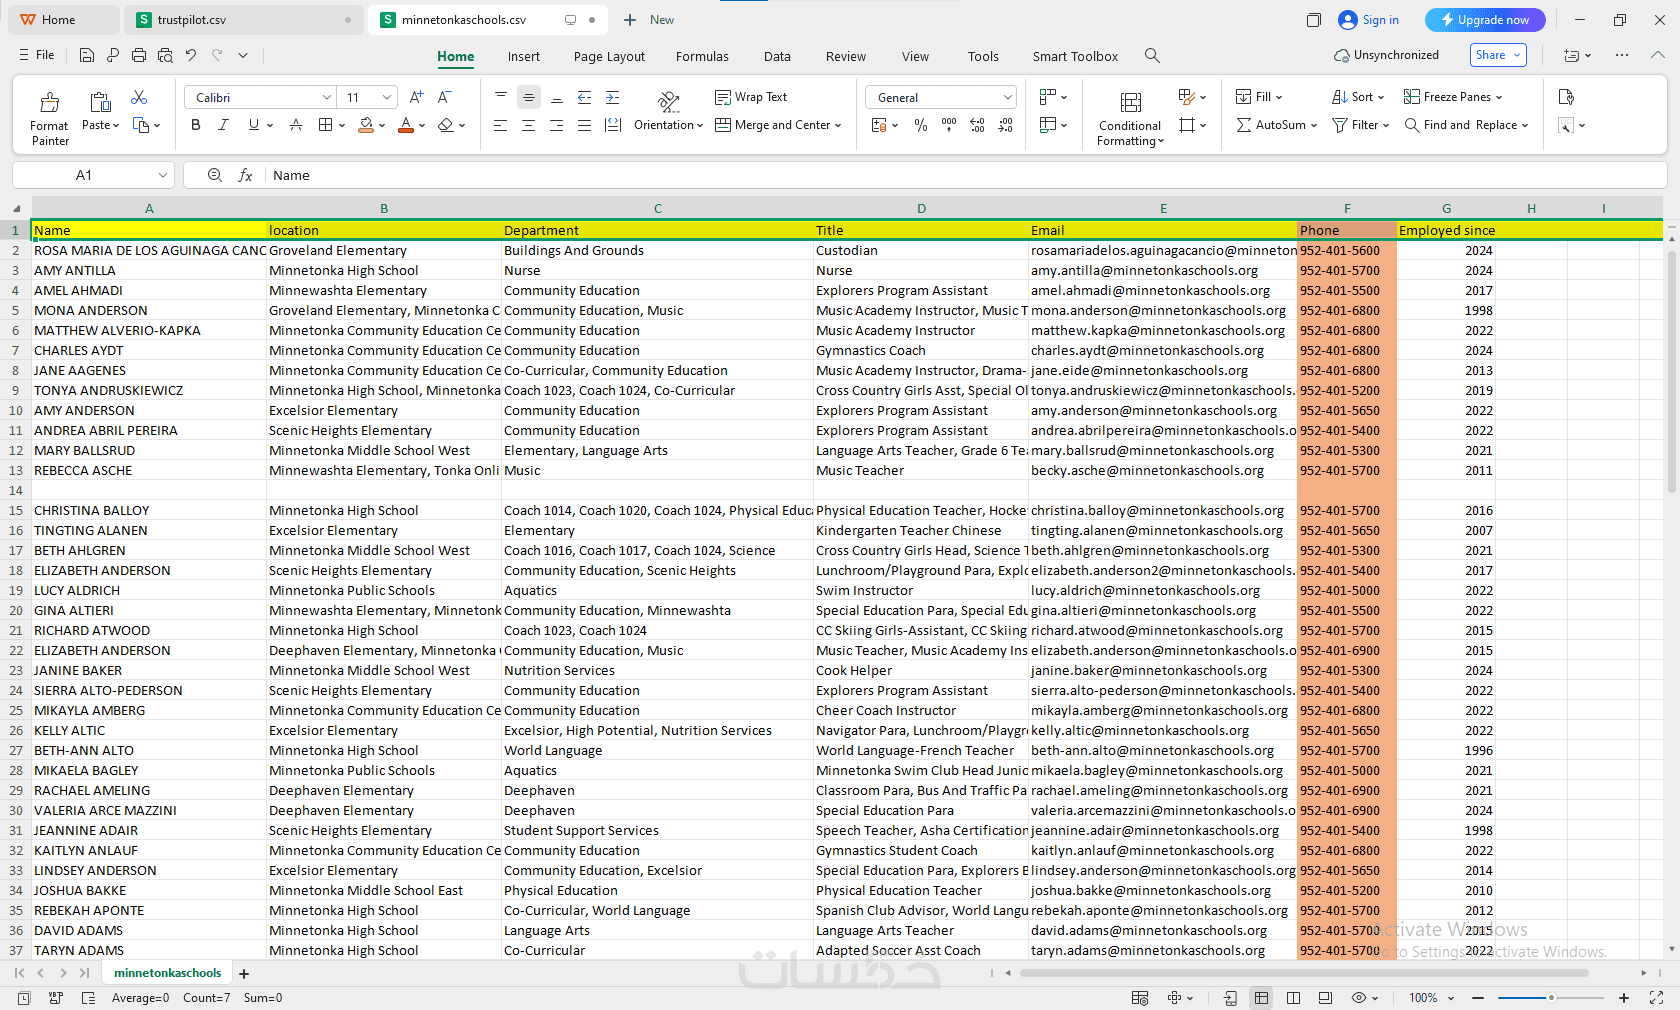The image size is (1680, 1010).
Task: Open the General number format dropdown
Action: [x=1007, y=97]
